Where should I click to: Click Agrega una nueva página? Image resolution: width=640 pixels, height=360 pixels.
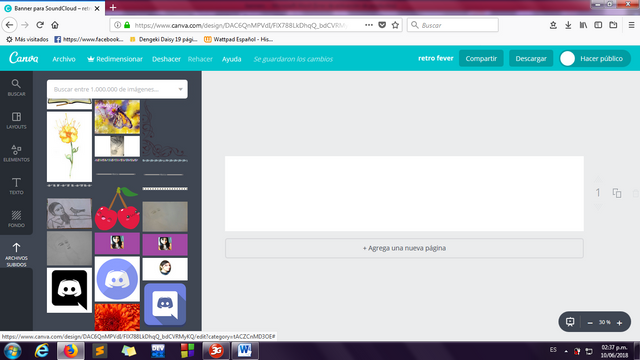coord(404,248)
